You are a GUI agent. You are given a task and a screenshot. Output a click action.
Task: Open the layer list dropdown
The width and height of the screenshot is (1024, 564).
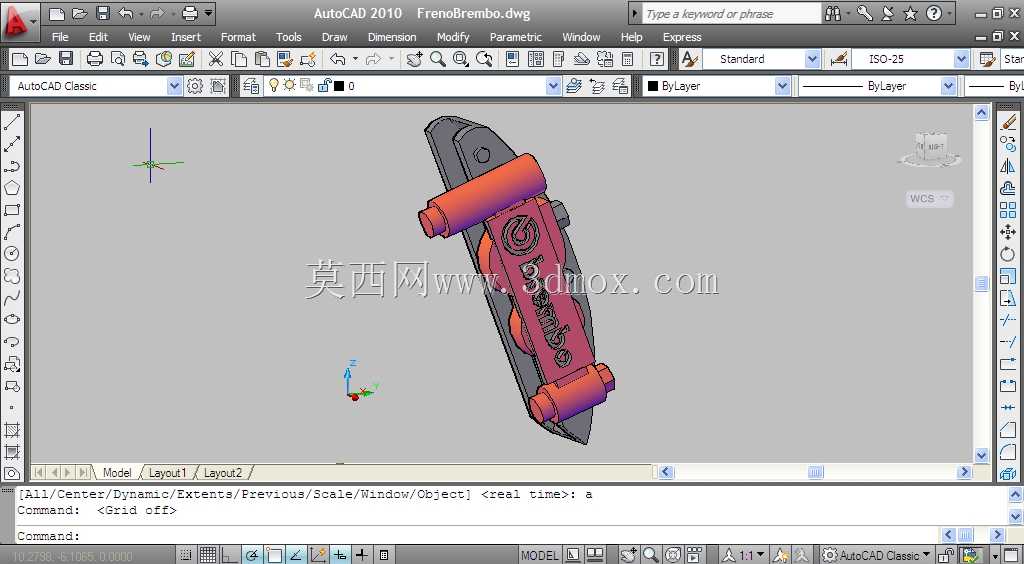pos(553,86)
